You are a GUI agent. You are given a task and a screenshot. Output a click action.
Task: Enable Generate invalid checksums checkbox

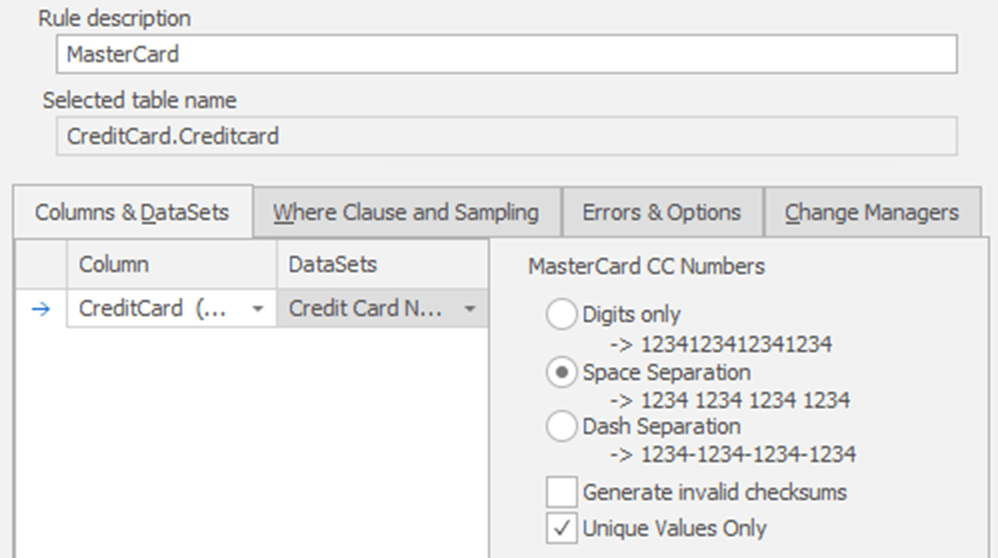tap(561, 492)
